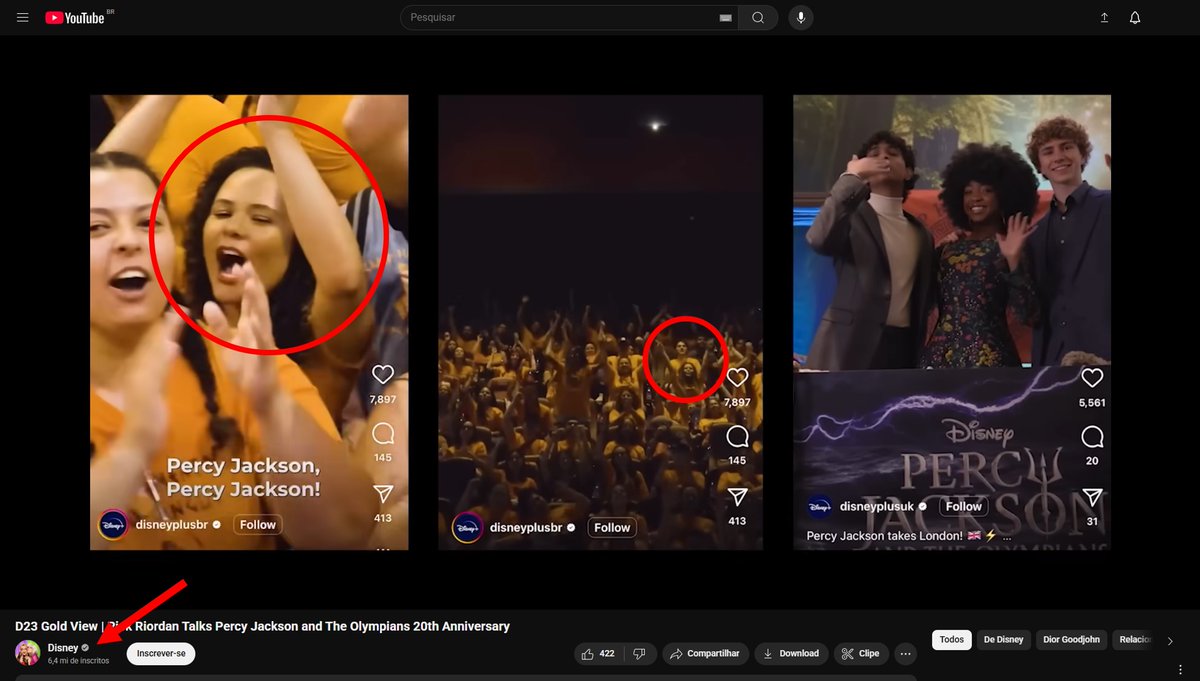Like the video with 422 likes
The width and height of the screenshot is (1200, 681).
pyautogui.click(x=600, y=654)
